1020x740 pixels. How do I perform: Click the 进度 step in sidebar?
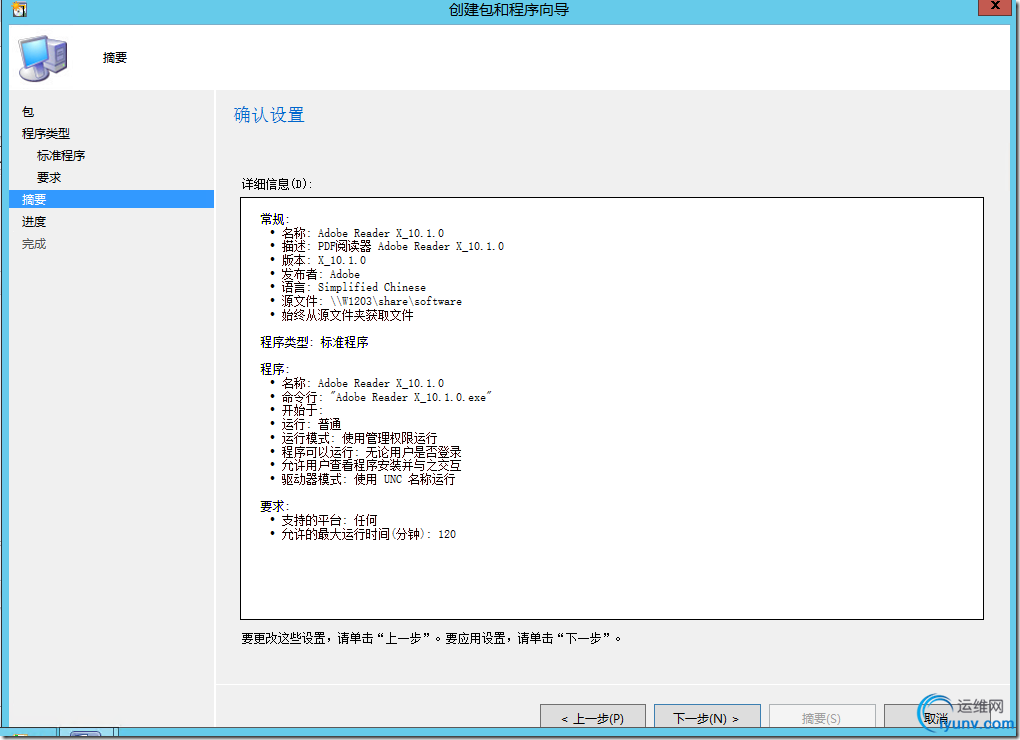tap(34, 222)
